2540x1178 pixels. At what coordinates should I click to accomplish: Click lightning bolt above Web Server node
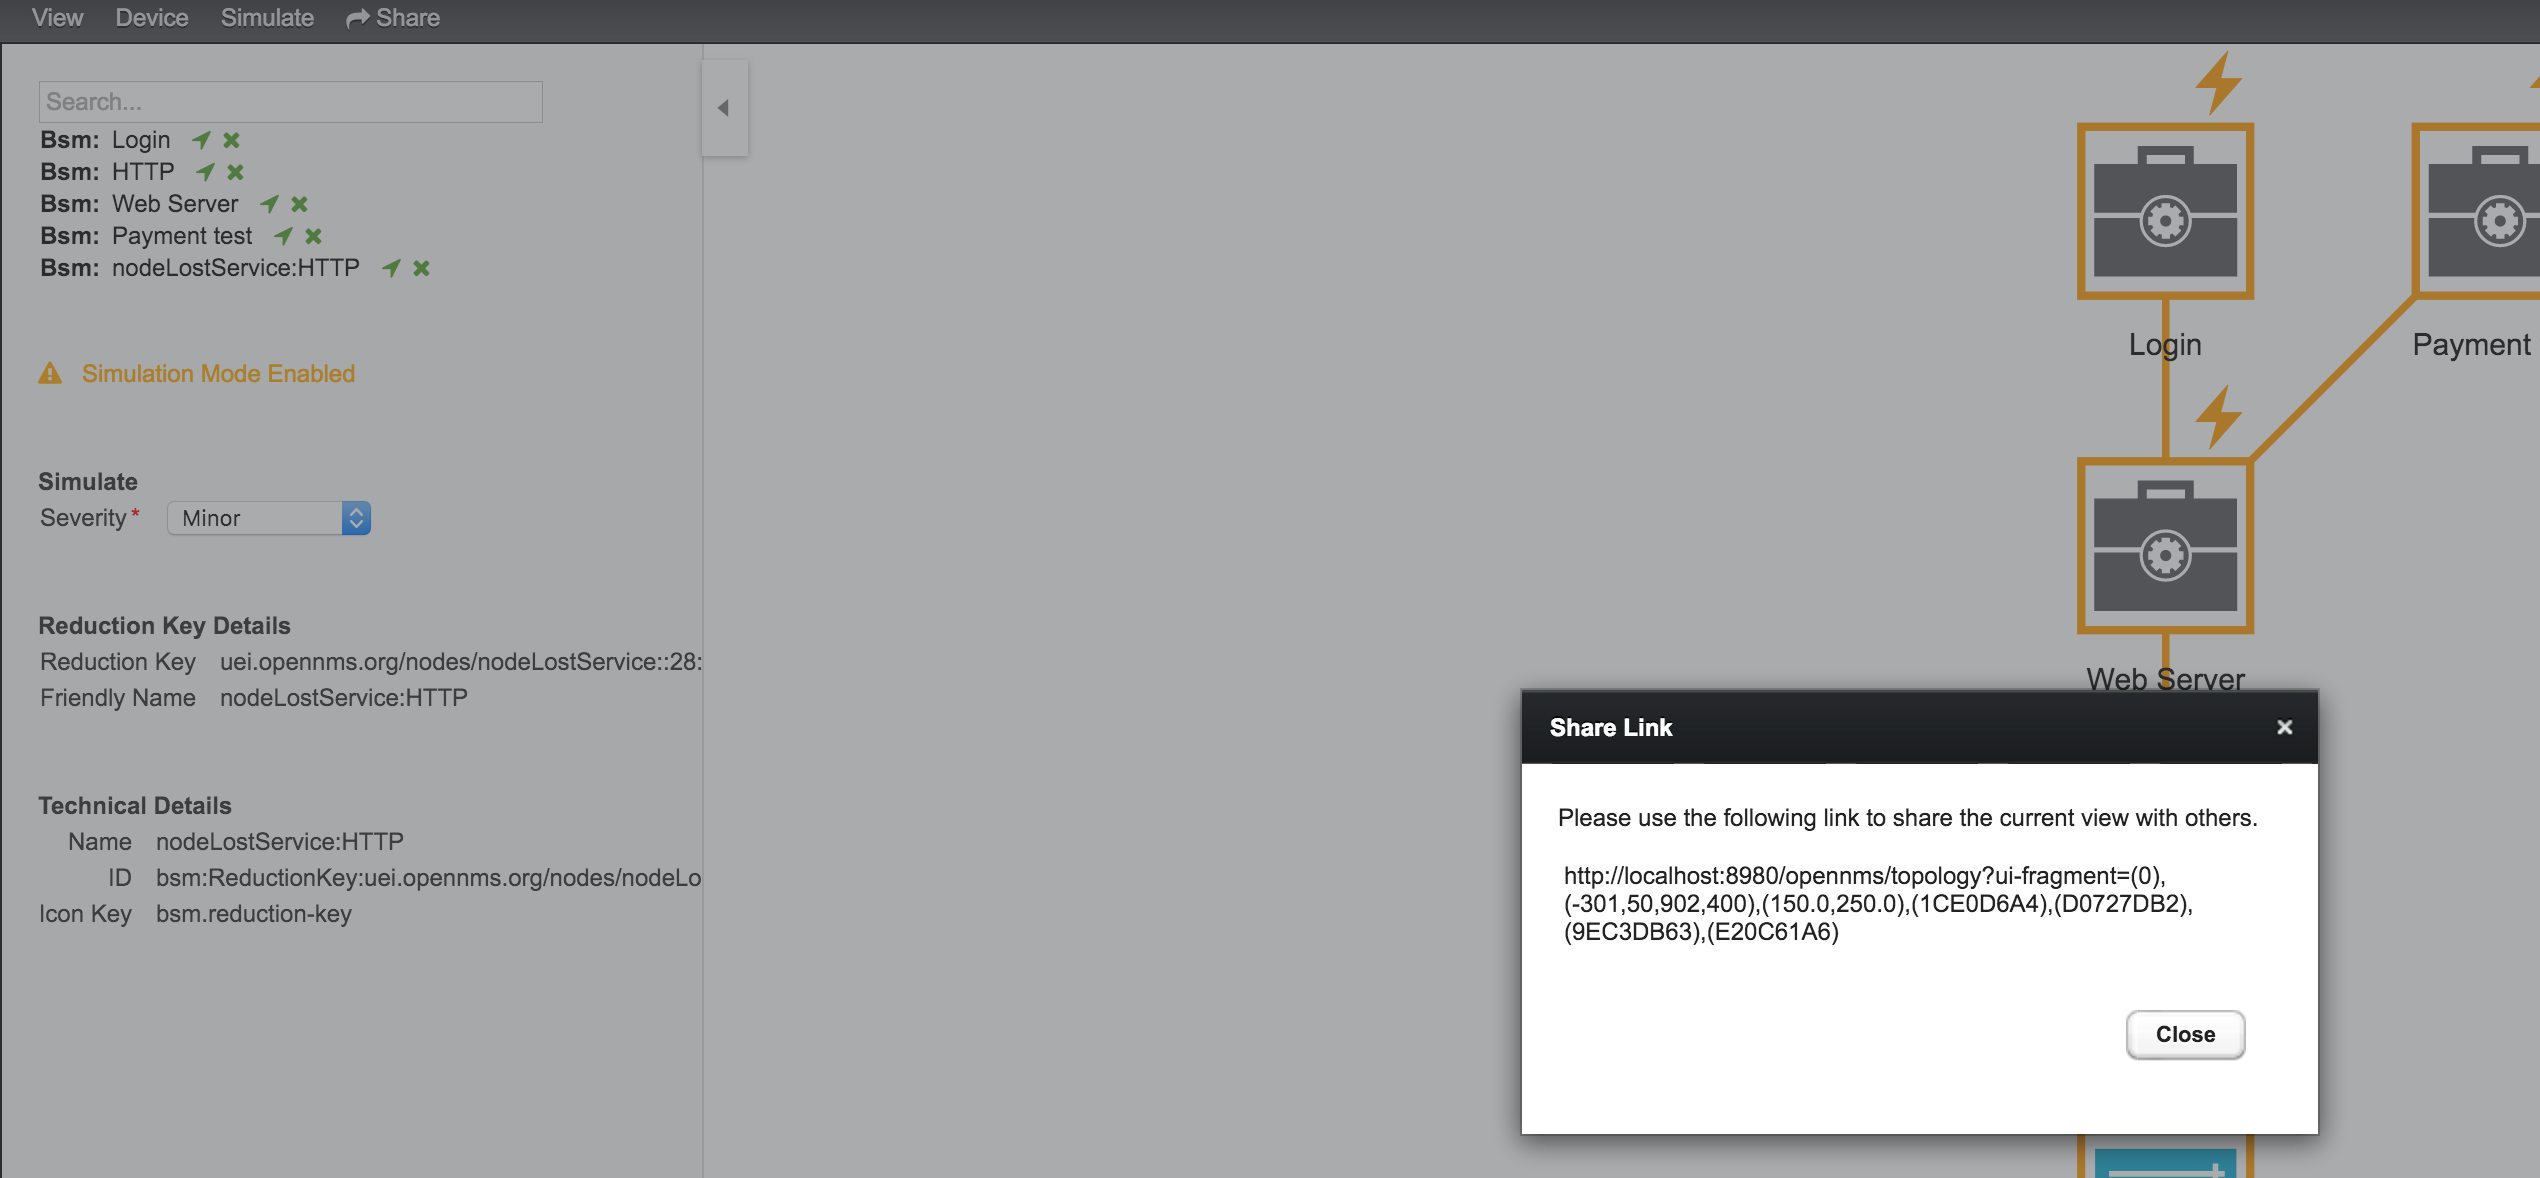(x=2218, y=415)
